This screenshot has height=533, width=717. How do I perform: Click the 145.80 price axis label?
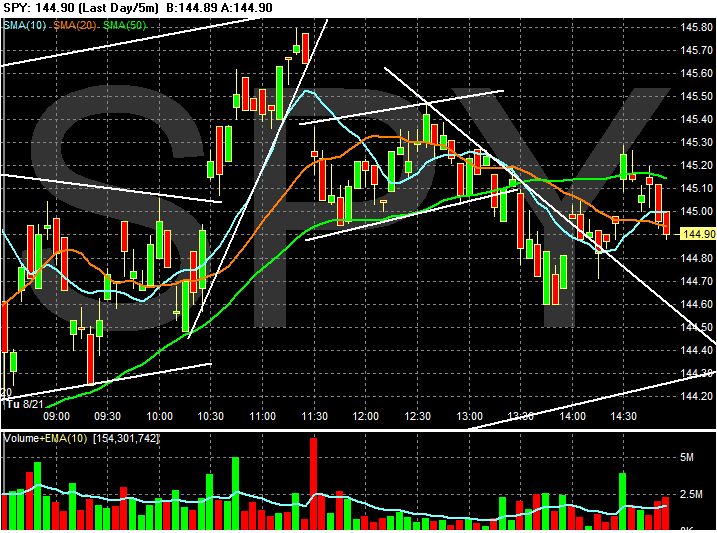coord(696,27)
